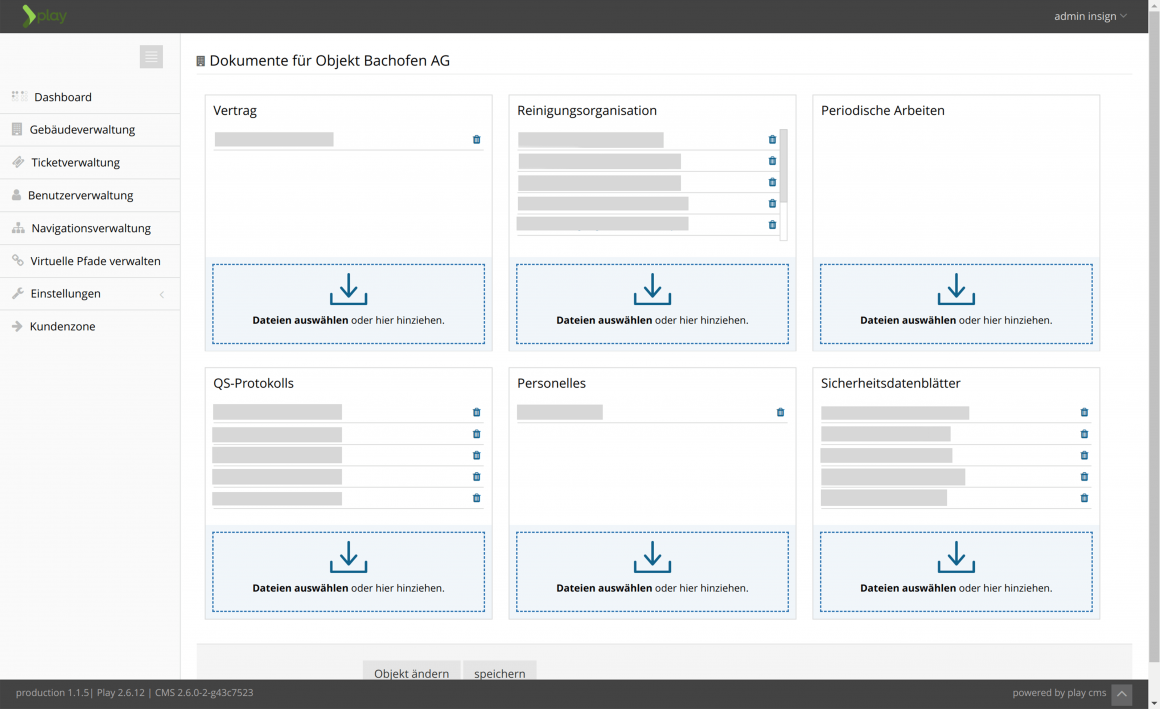
Task: Open Benutzerverwaltung menu item
Action: [80, 195]
